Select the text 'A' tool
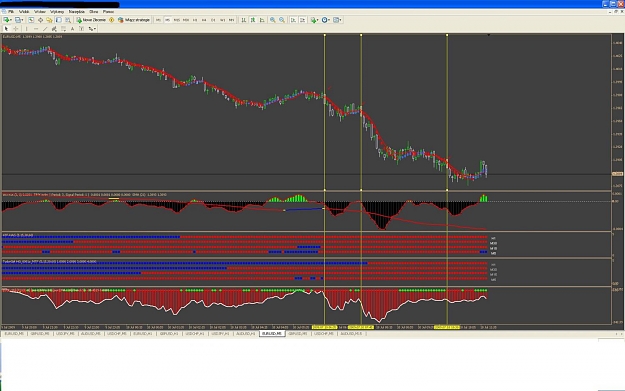This screenshot has width=625, height=391. click(73, 29)
